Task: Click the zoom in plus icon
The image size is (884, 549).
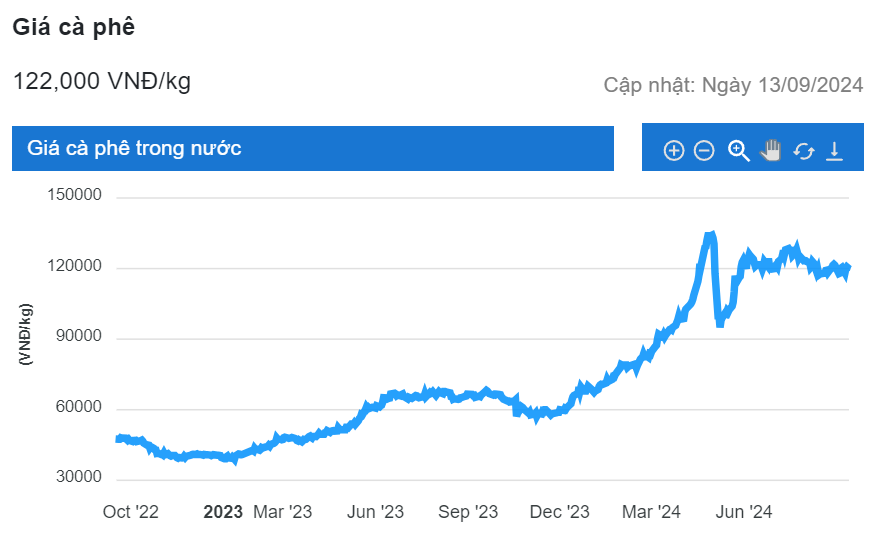Action: 673,151
